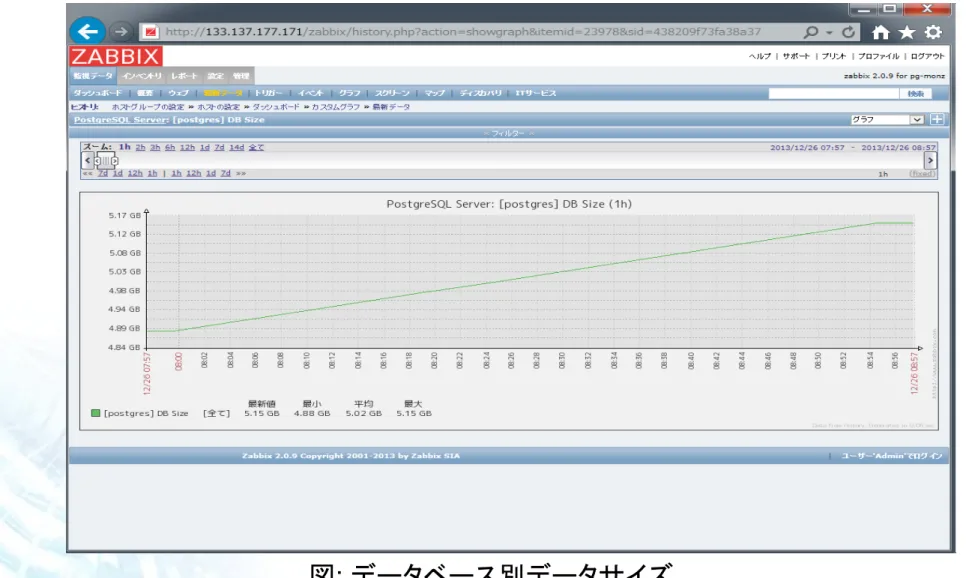Click the サポート link
This screenshot has width=966, height=578.
tap(796, 56)
